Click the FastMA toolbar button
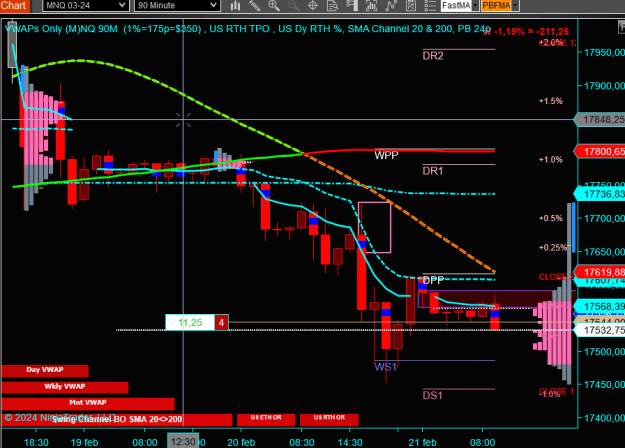The height and width of the screenshot is (448, 625). [x=456, y=5]
